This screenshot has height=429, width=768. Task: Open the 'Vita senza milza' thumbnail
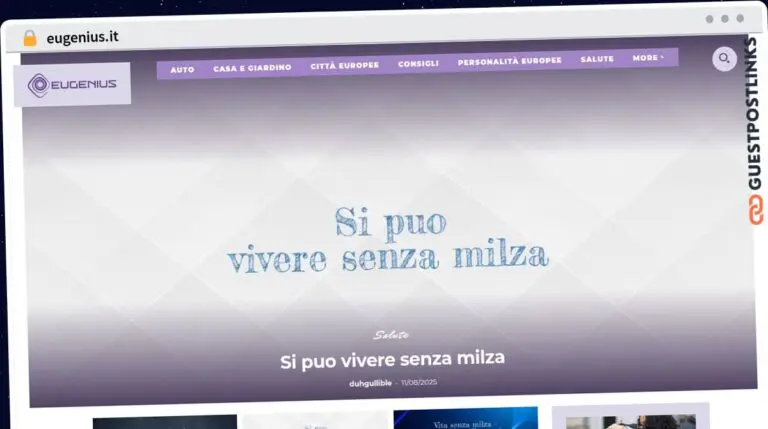coord(465,418)
